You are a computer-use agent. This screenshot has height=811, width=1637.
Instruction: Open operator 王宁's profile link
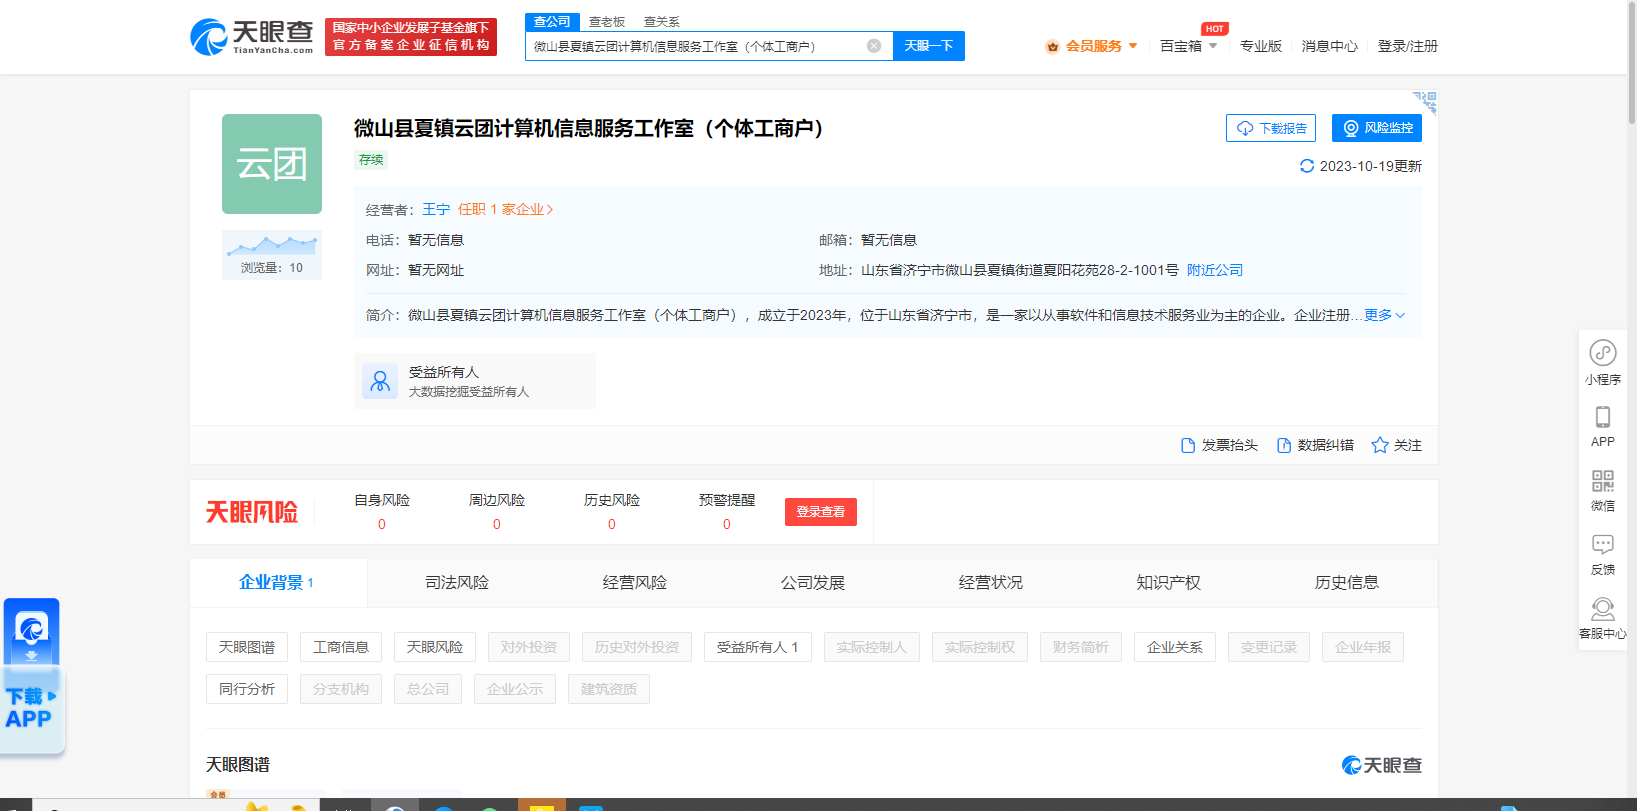(436, 209)
